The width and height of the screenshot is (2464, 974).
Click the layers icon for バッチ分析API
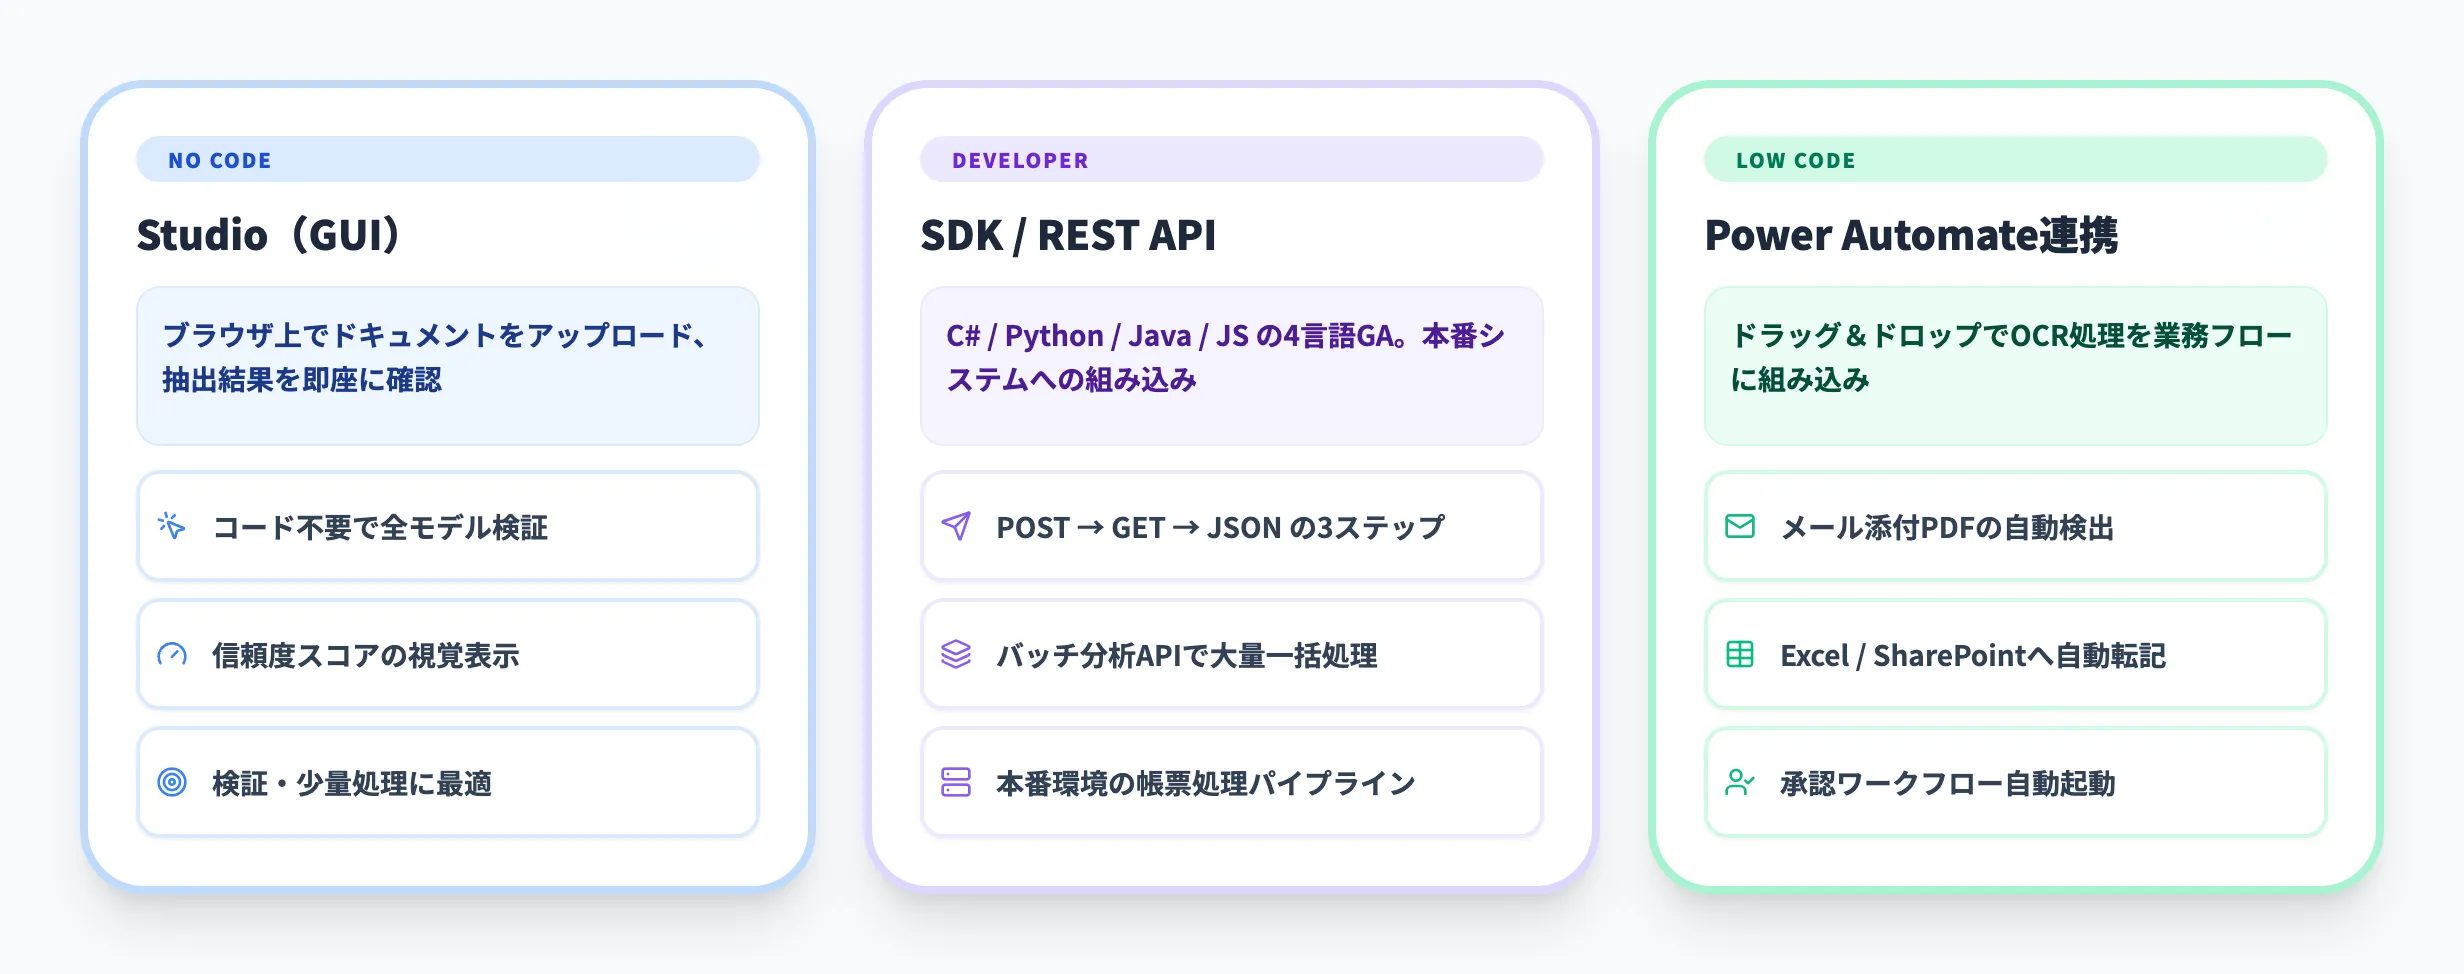(956, 654)
